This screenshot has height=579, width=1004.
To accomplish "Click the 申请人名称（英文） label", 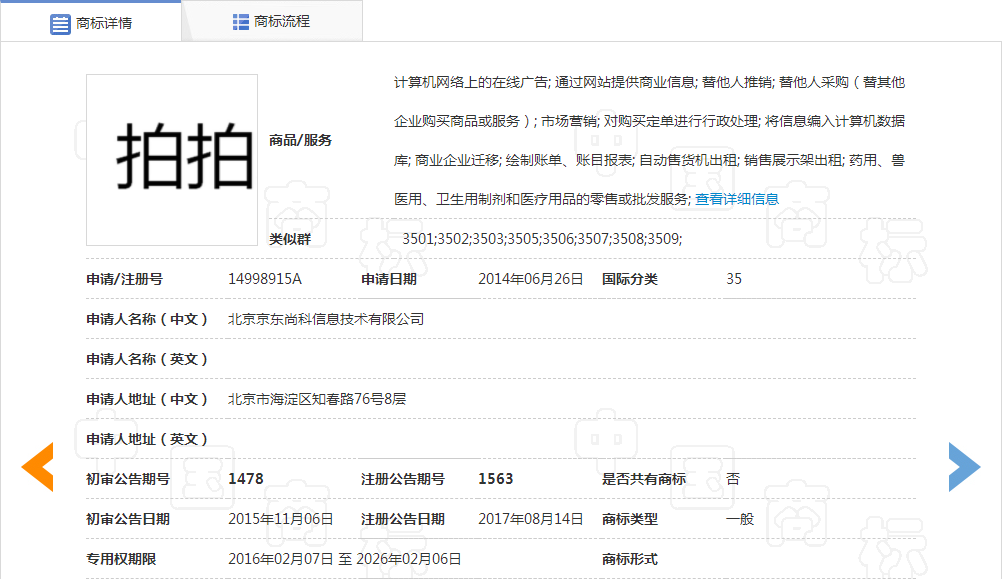I will (147, 359).
